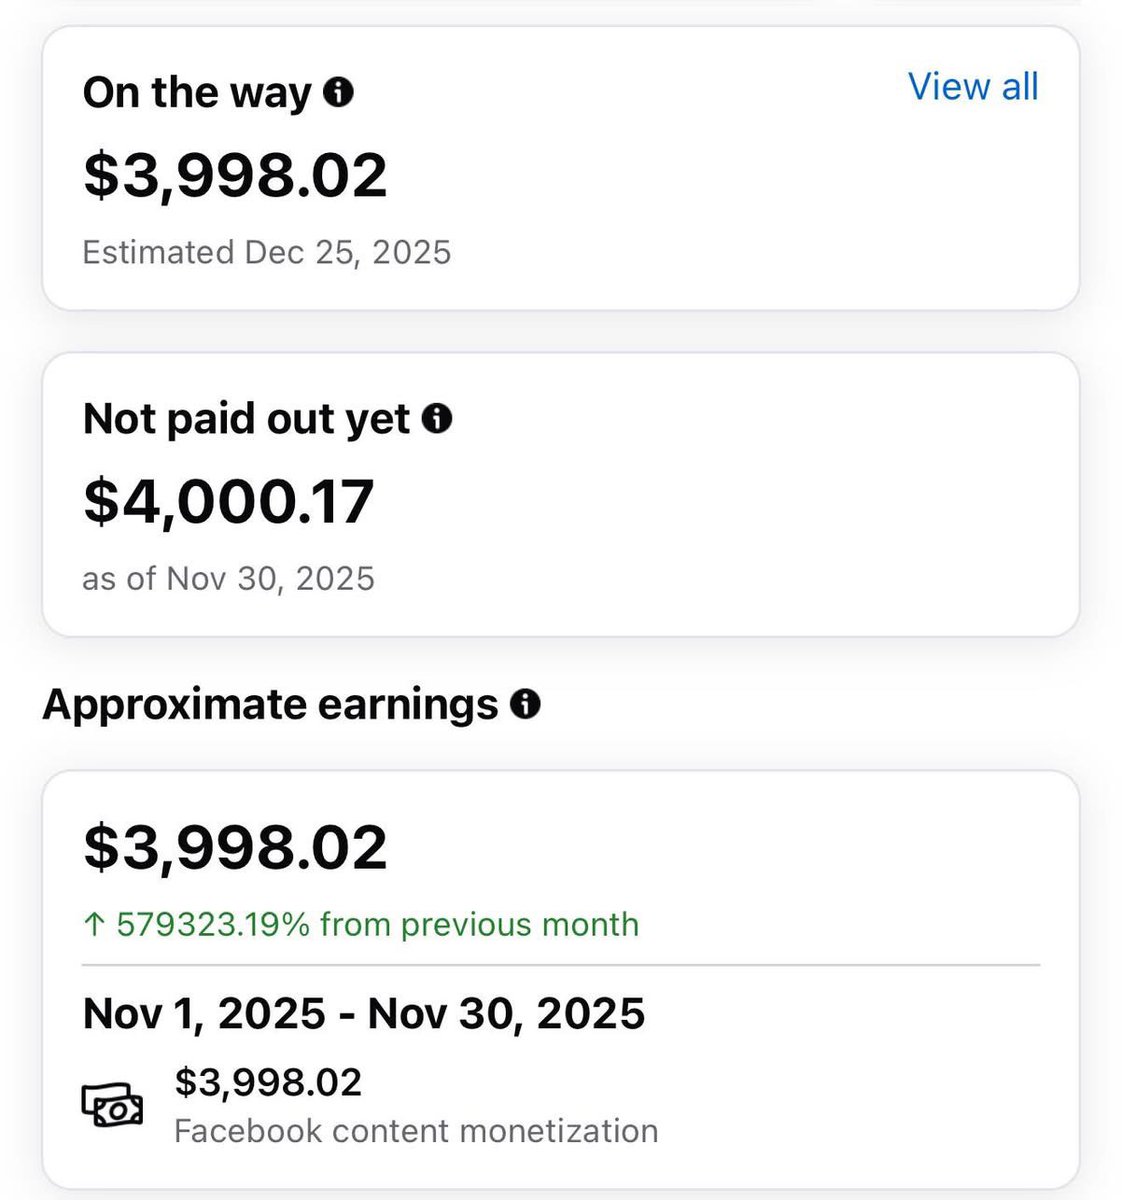
Task: Select the On the way heading
Action: [198, 93]
